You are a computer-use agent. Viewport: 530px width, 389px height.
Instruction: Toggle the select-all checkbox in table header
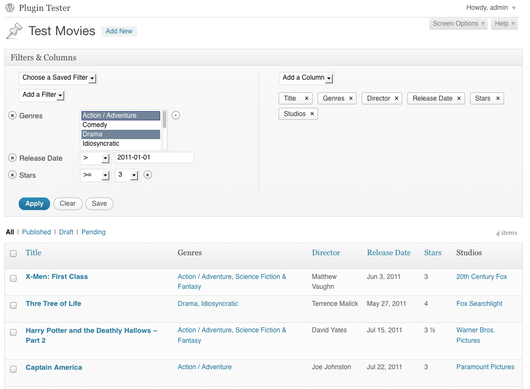[x=13, y=253]
